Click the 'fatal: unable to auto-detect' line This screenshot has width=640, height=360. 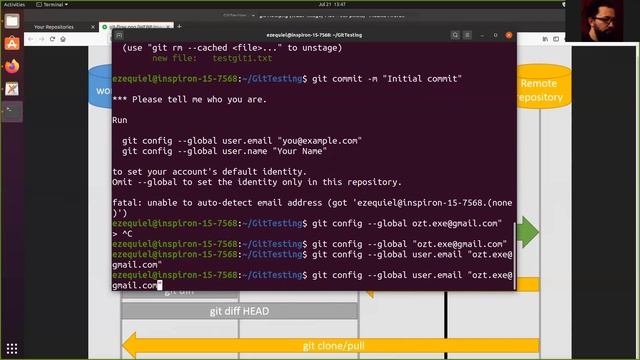[312, 203]
